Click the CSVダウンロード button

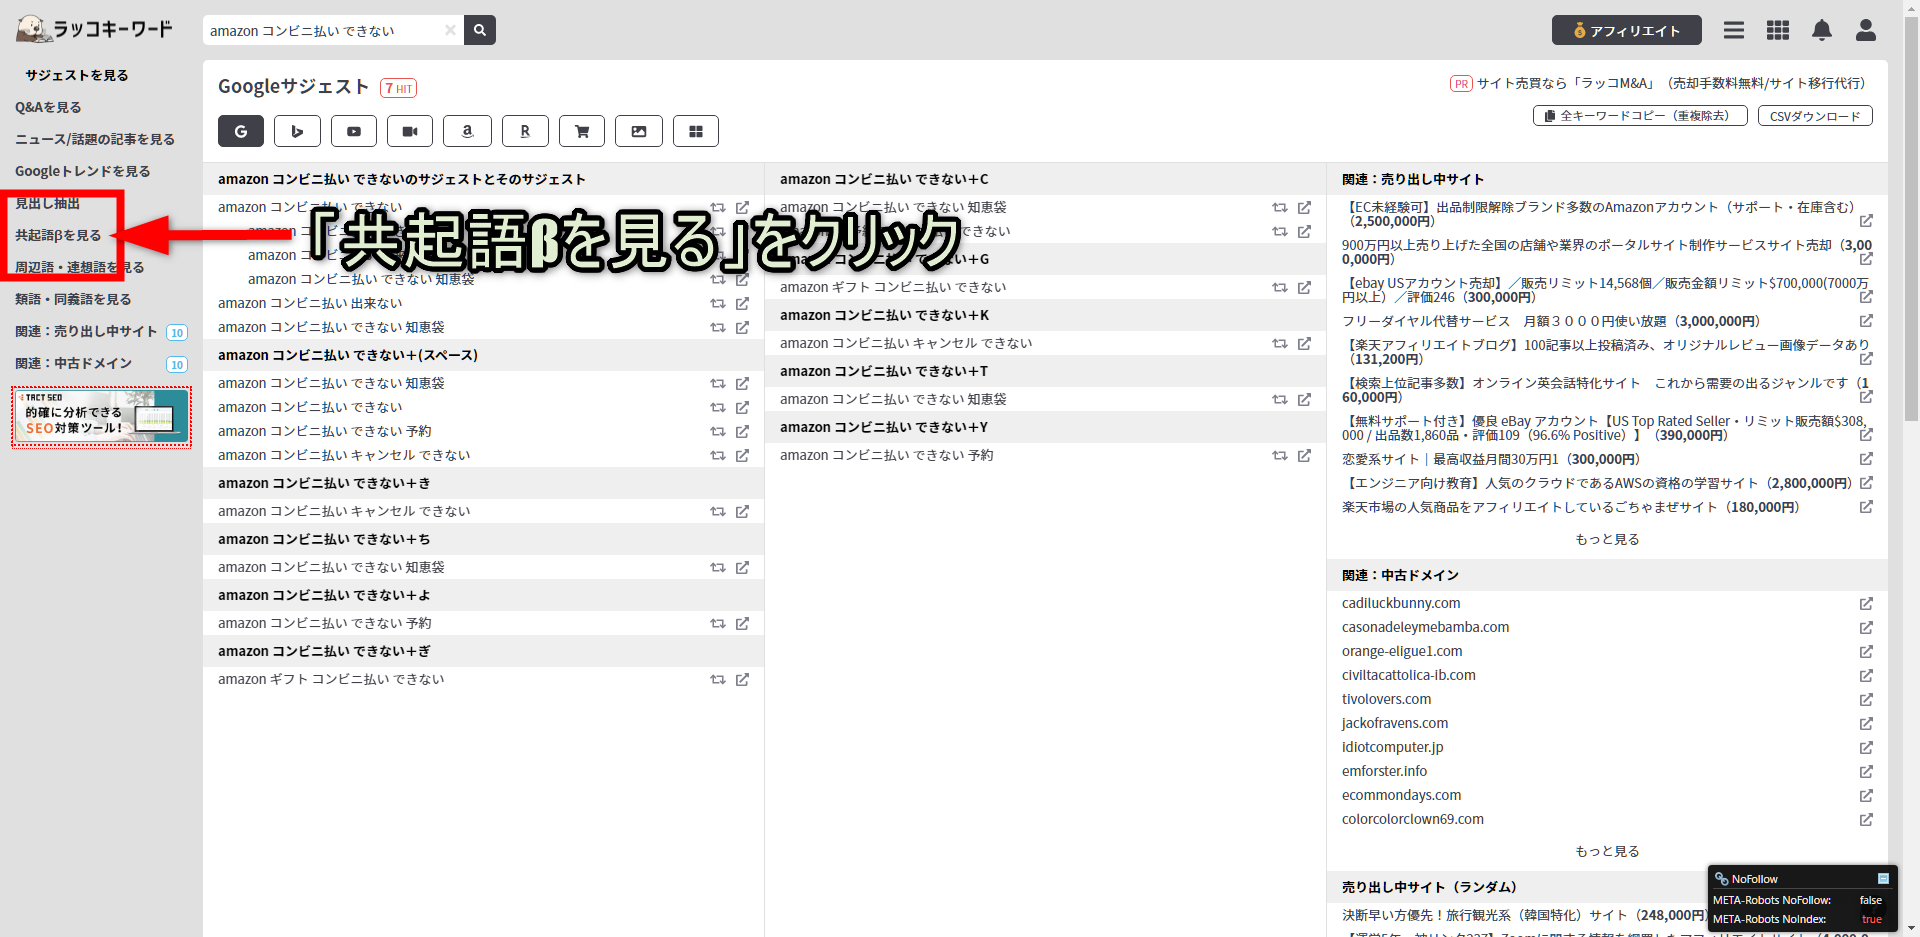[x=1815, y=116]
